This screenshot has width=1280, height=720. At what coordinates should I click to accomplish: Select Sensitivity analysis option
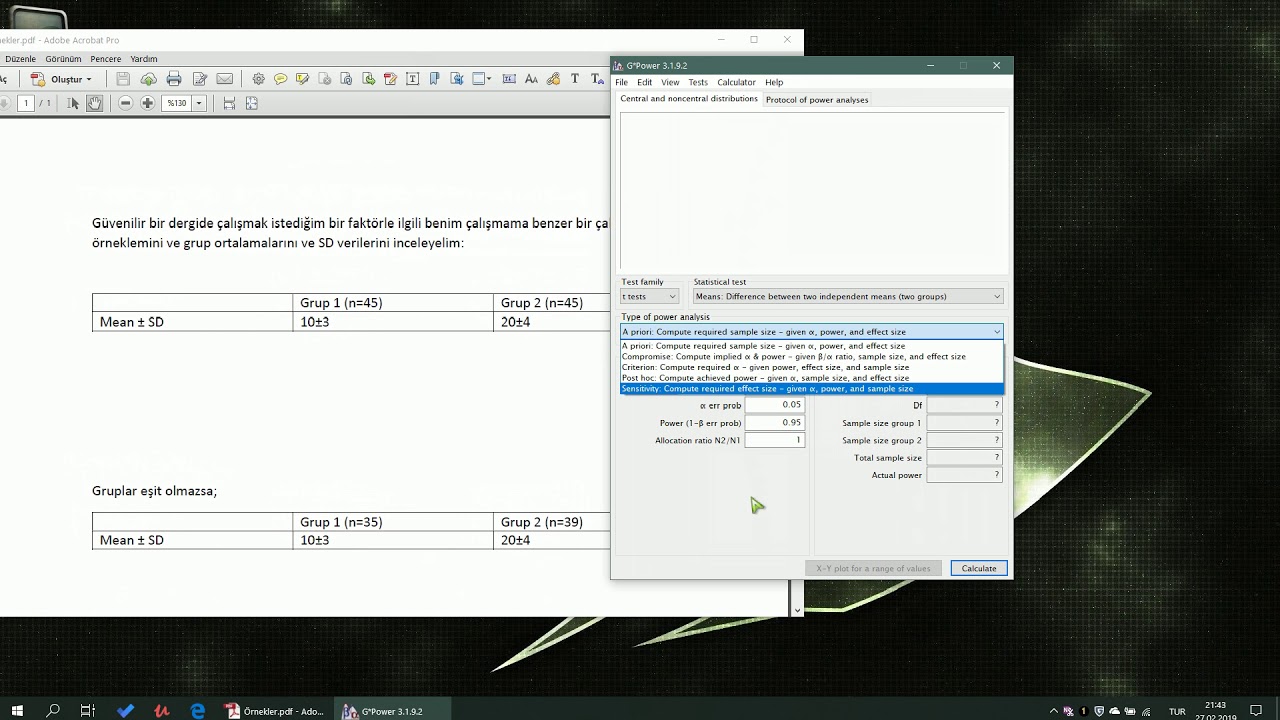[812, 389]
